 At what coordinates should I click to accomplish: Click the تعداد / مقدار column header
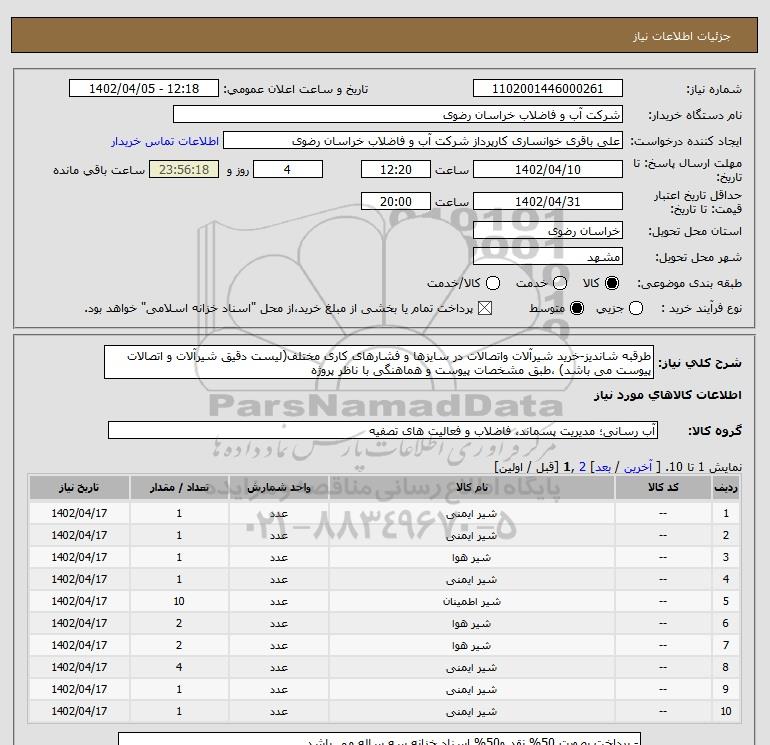pos(179,487)
